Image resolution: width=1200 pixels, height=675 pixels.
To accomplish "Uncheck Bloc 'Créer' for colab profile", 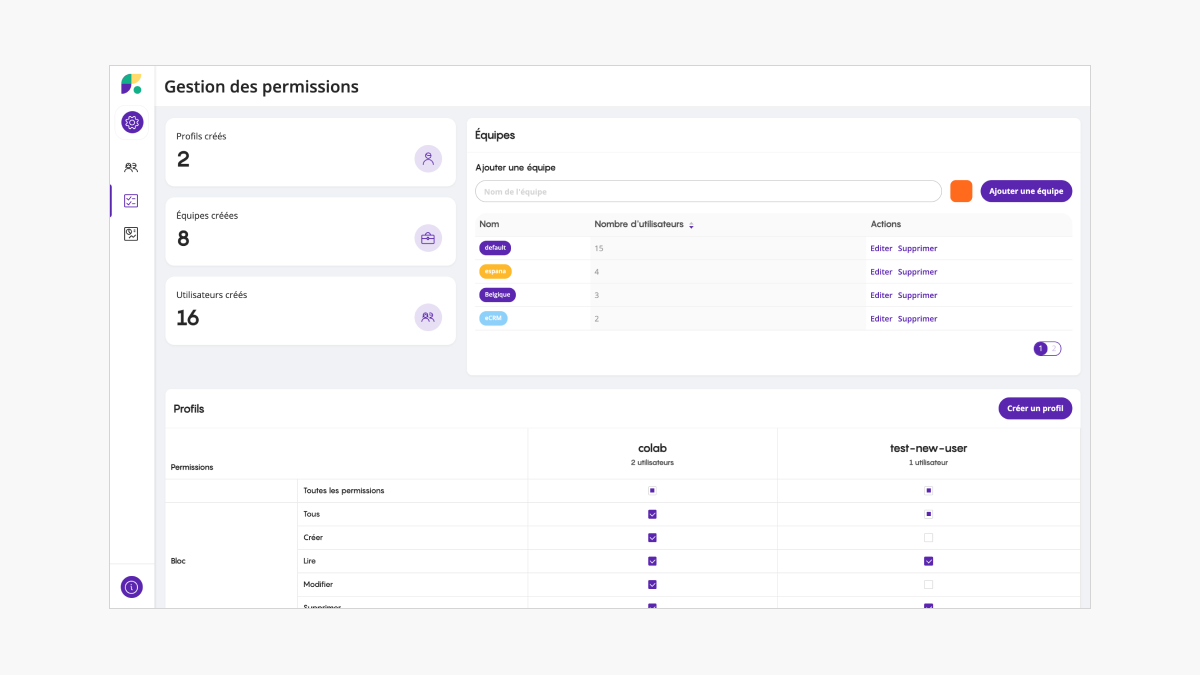I will click(652, 538).
